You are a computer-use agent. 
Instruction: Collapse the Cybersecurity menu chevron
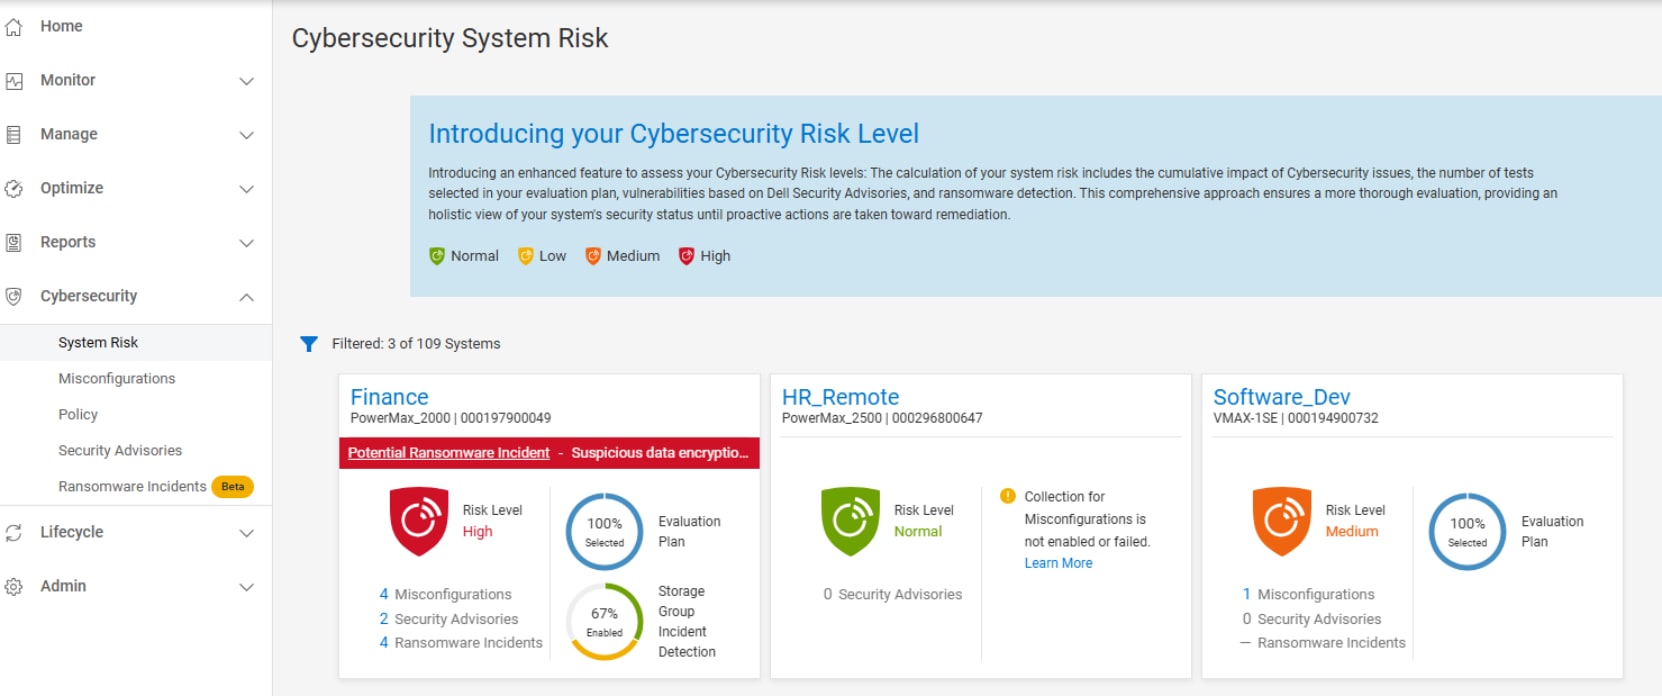point(246,297)
